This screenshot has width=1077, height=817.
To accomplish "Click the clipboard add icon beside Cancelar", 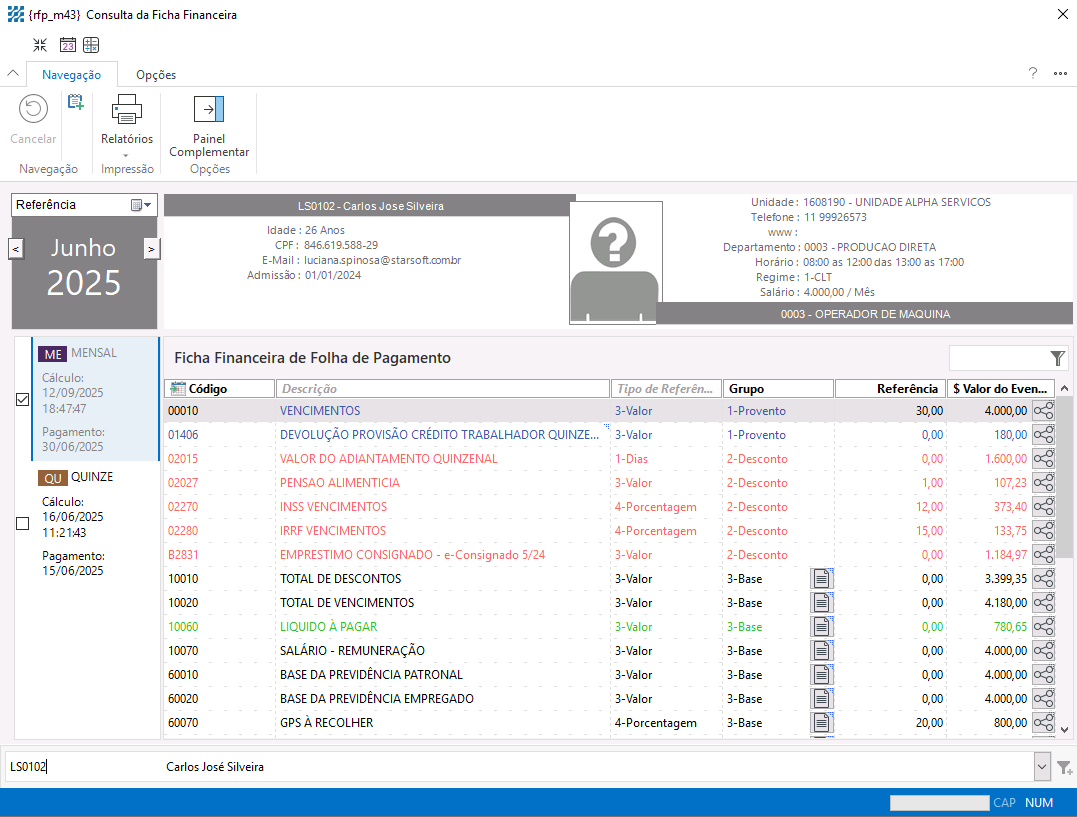I will pyautogui.click(x=75, y=102).
